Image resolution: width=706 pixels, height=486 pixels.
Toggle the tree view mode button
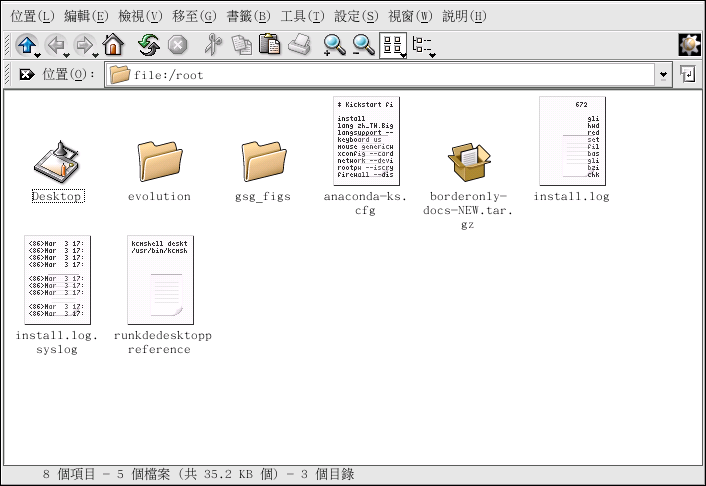[x=423, y=45]
